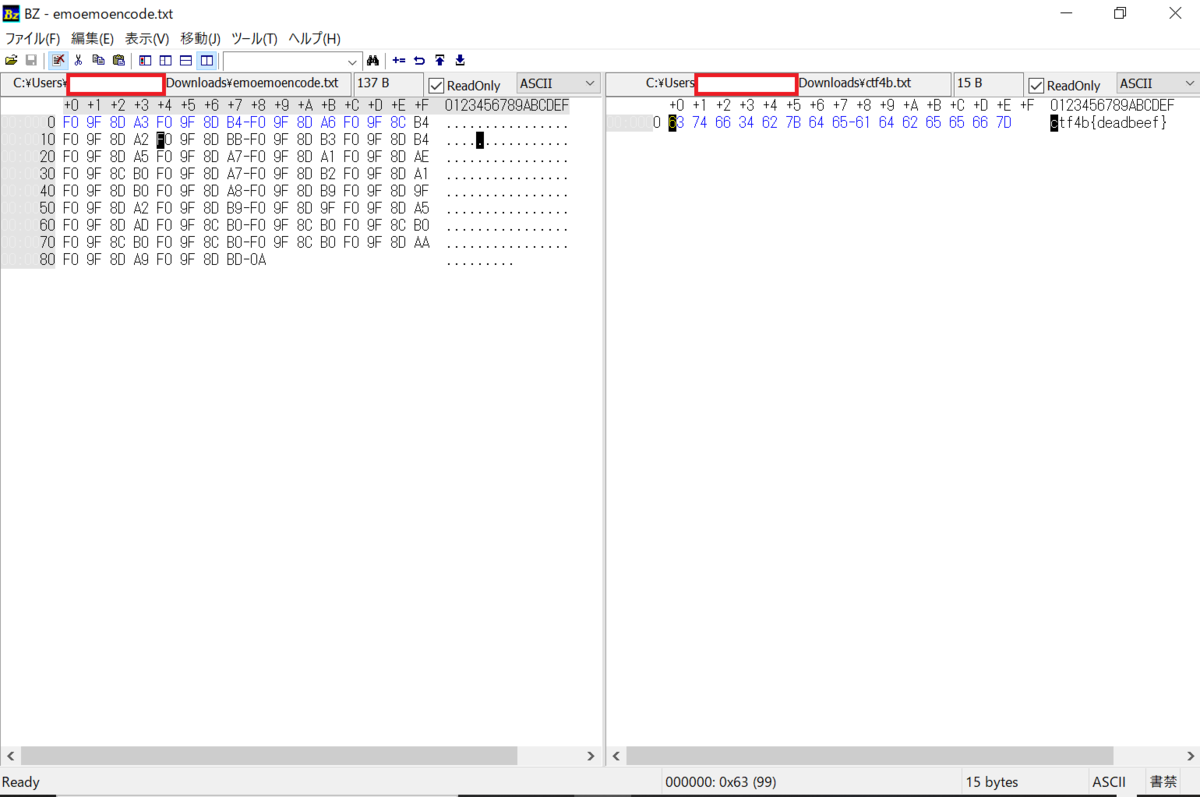Screen dimensions: 1200x797
Task: Open the ヘルプ(H) menu
Action: (314, 38)
